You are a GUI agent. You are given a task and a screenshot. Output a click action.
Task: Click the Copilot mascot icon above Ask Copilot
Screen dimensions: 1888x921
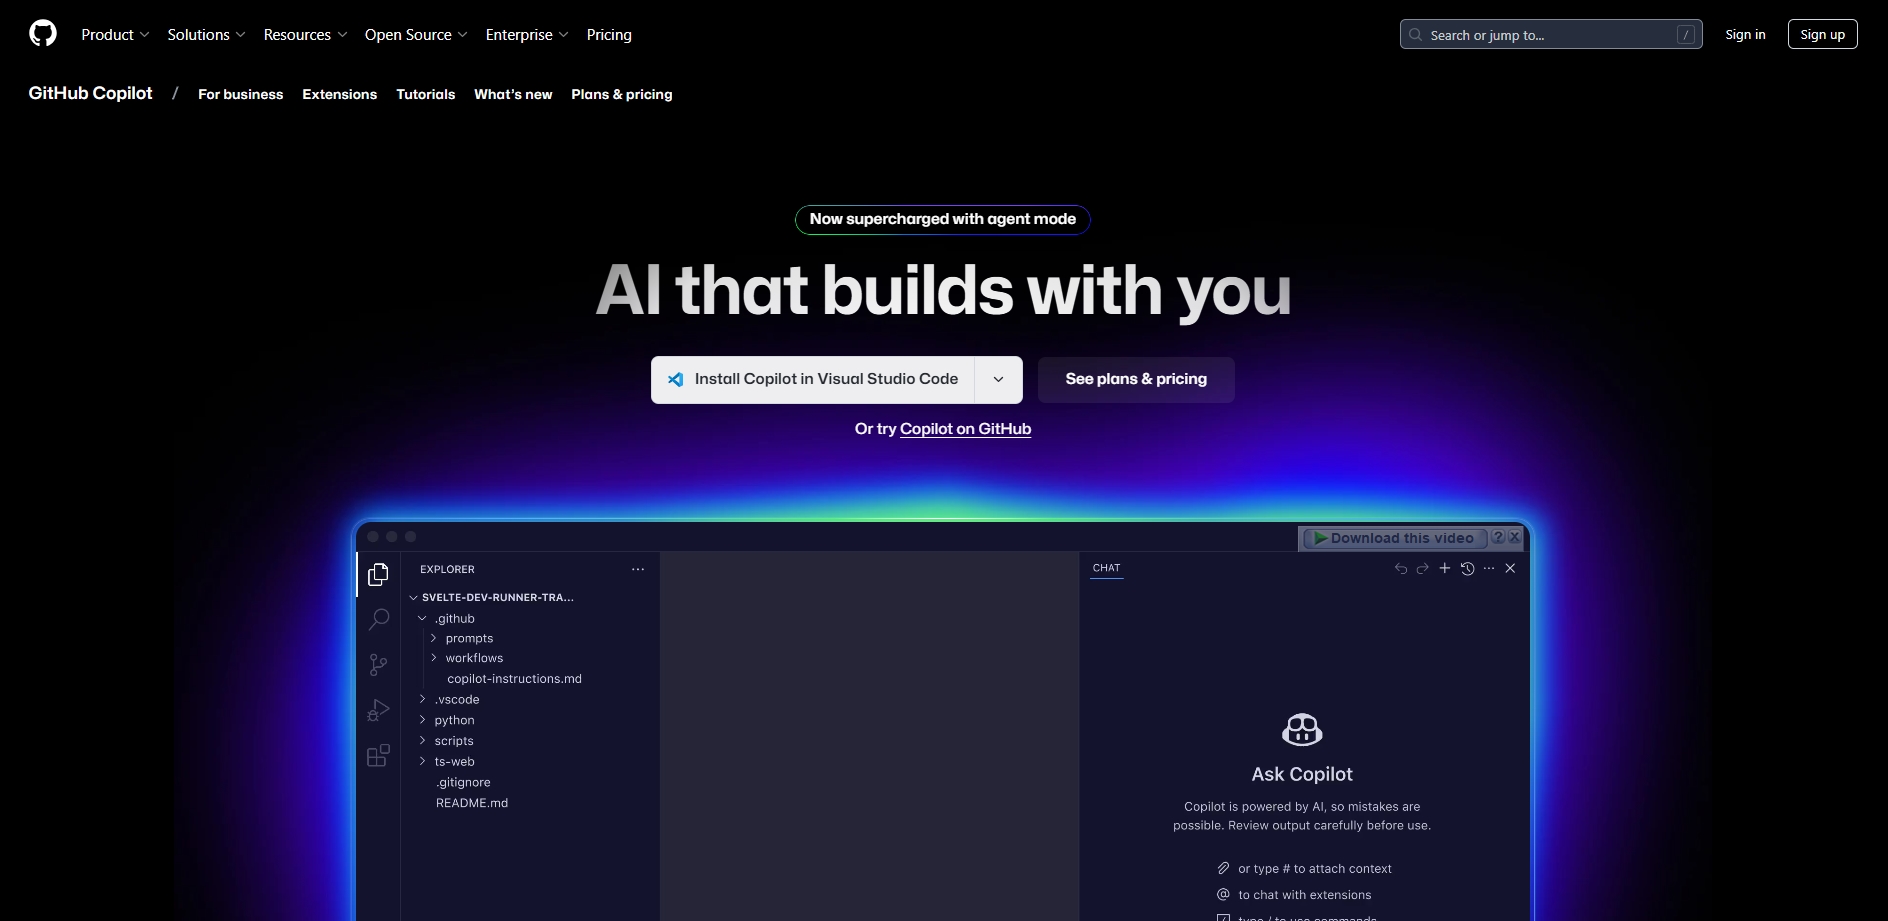[x=1302, y=730]
